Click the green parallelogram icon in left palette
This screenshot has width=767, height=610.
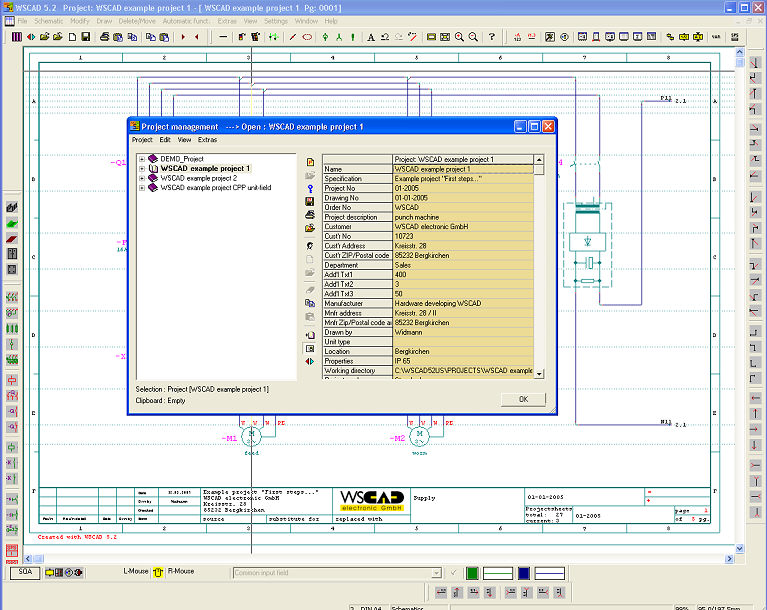[12, 224]
